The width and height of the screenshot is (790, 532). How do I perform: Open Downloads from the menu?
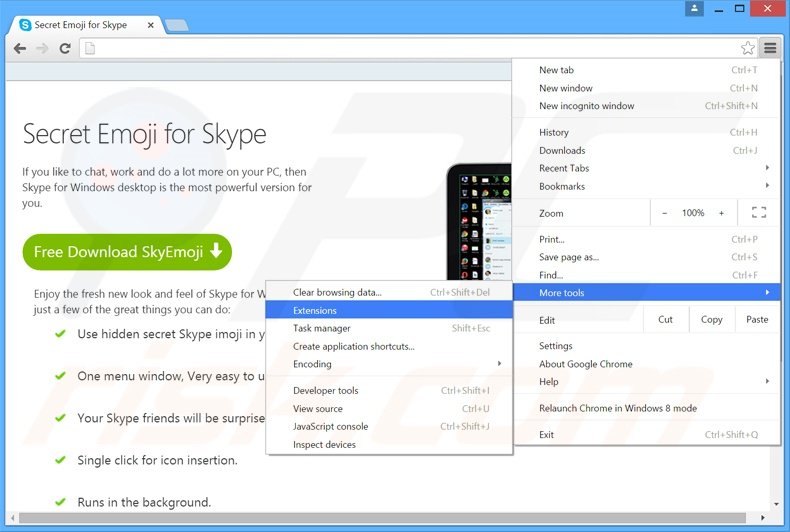(x=647, y=151)
